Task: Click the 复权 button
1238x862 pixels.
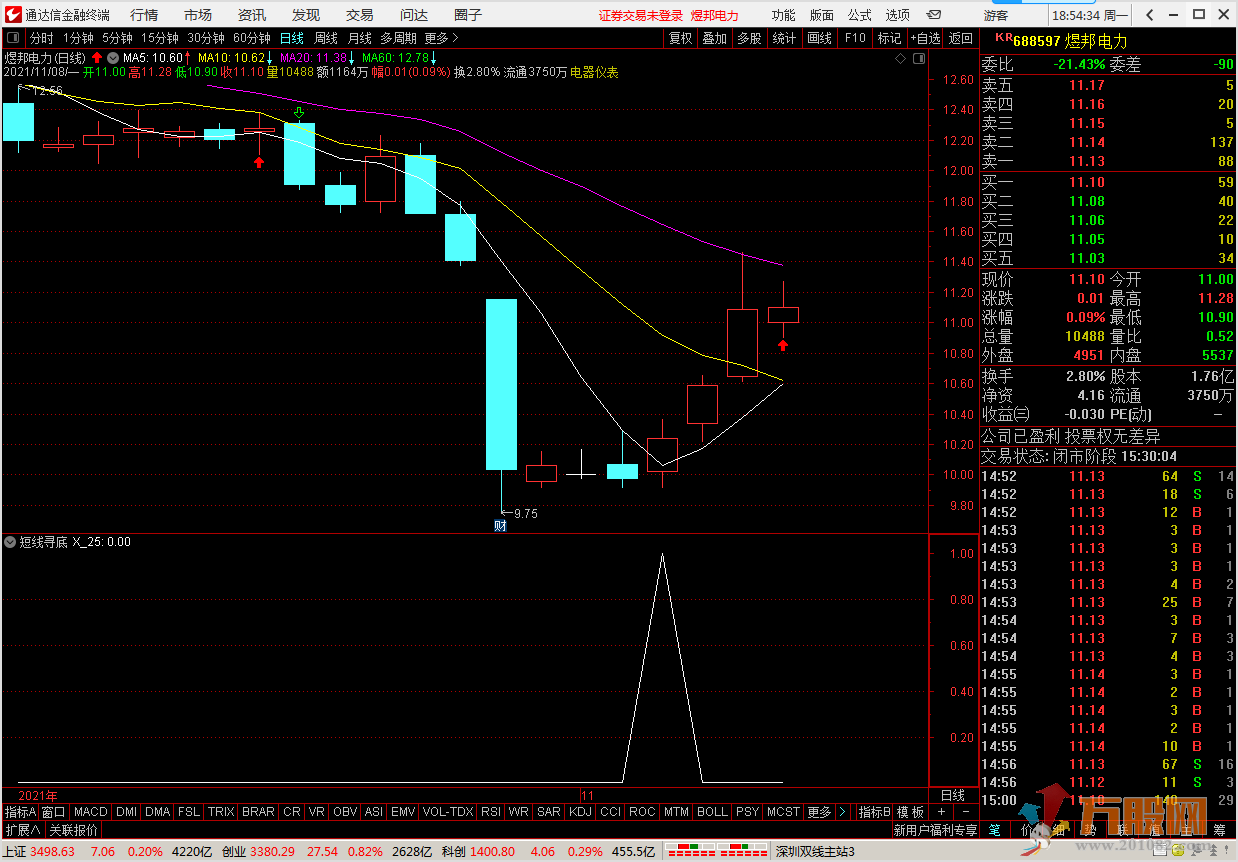Action: click(x=681, y=38)
